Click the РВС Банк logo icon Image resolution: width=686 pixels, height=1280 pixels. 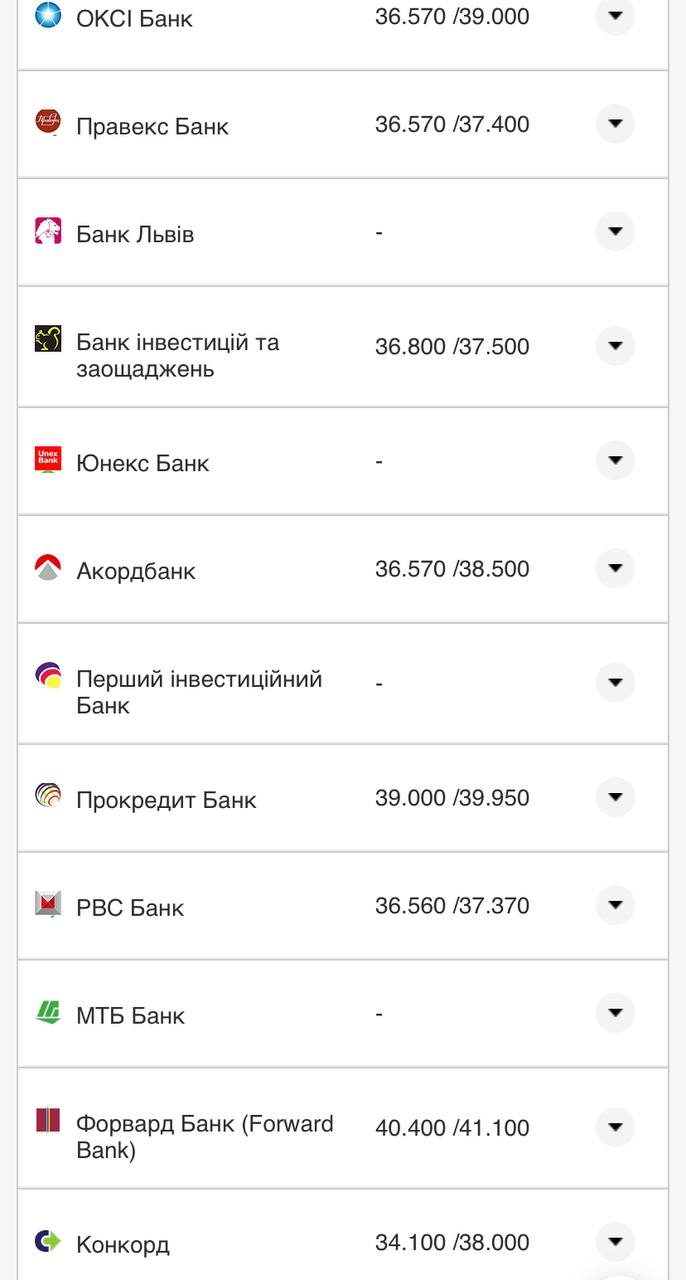48,904
